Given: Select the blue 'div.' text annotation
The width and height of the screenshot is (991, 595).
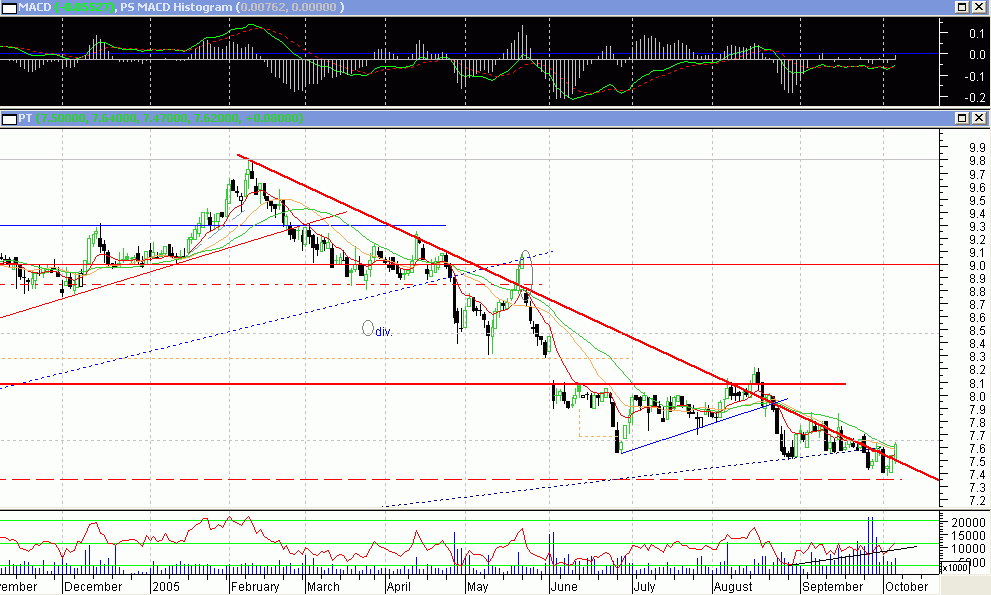Looking at the screenshot, I should point(384,332).
